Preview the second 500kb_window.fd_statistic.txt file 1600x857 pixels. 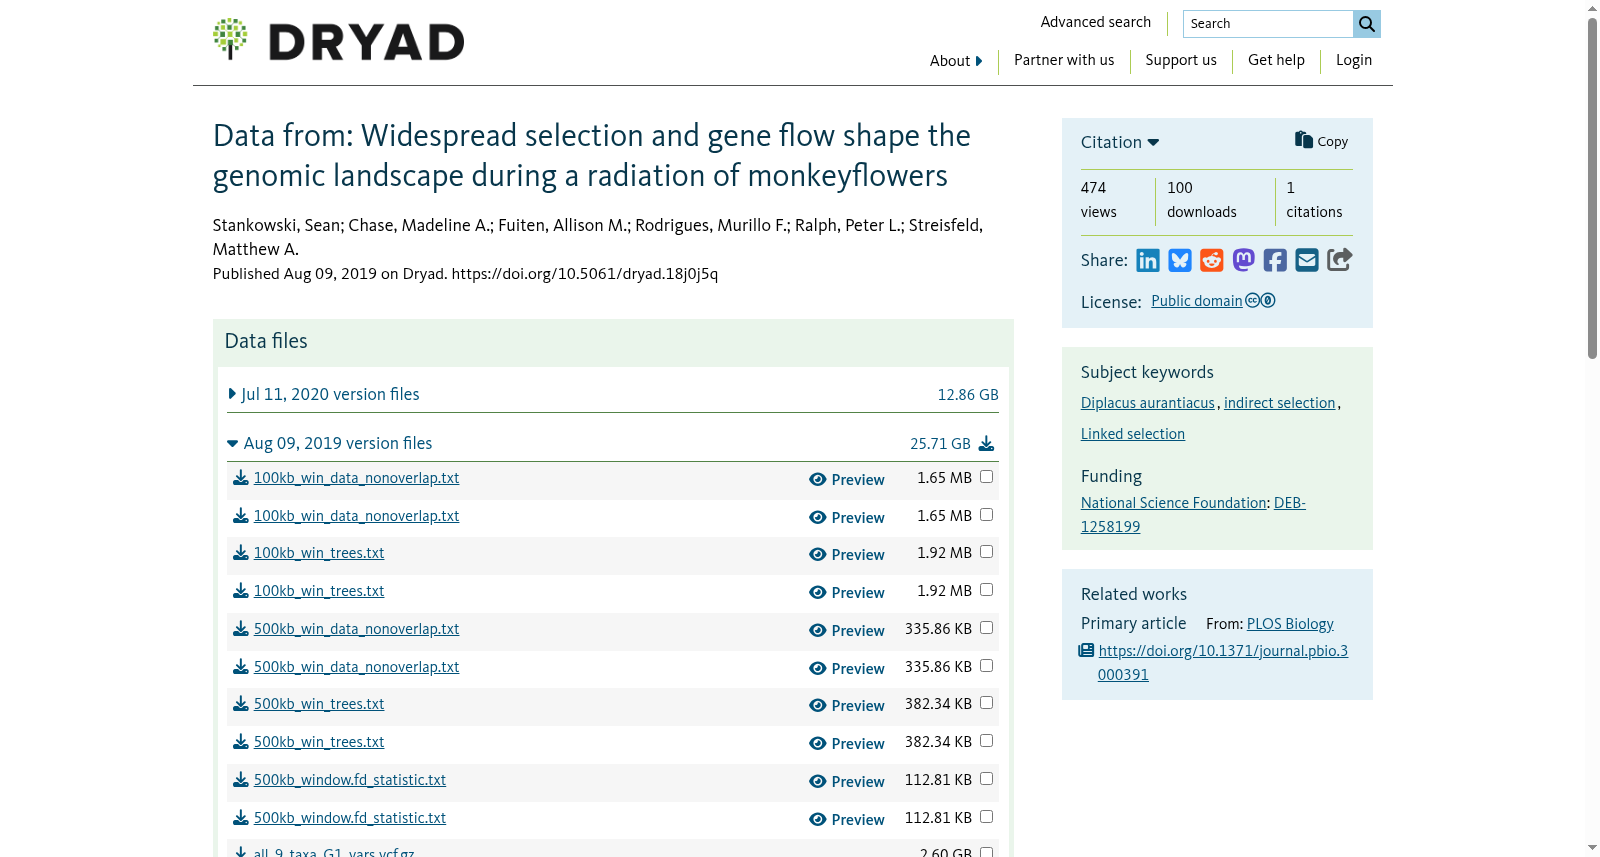point(847,820)
